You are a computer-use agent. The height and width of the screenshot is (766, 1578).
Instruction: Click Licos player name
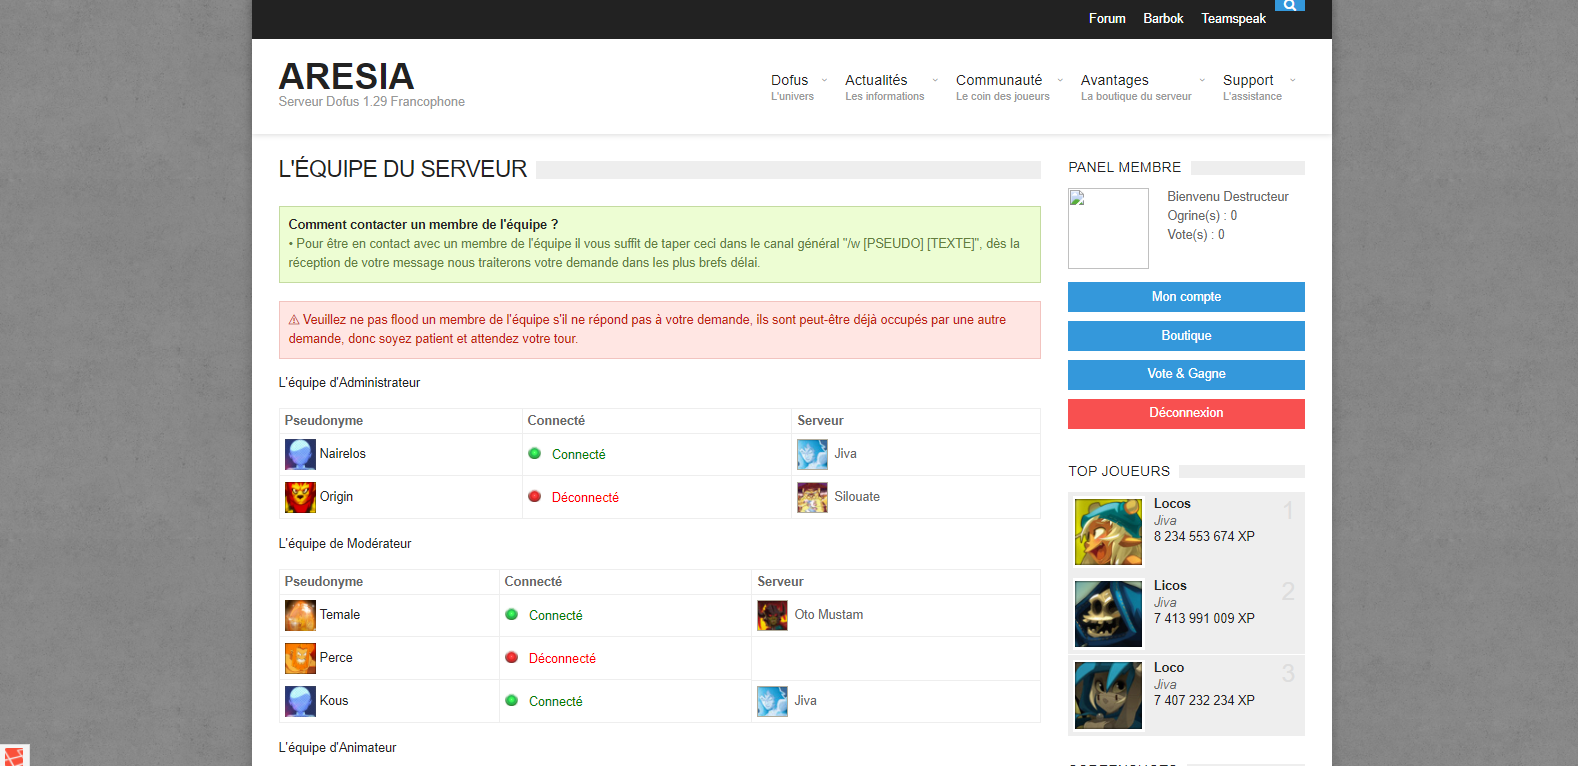[1170, 586]
